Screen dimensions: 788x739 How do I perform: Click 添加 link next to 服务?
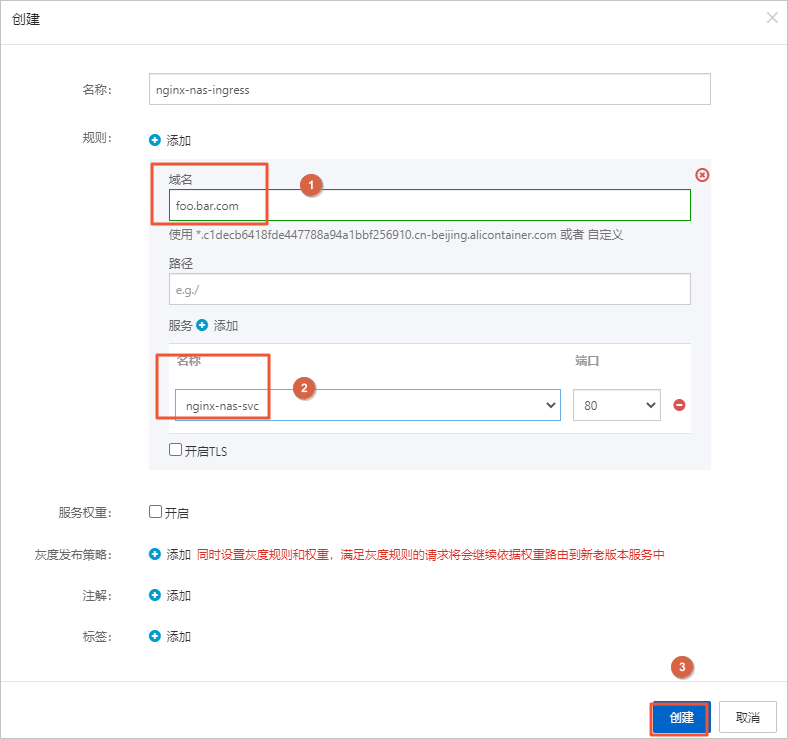coord(226,326)
